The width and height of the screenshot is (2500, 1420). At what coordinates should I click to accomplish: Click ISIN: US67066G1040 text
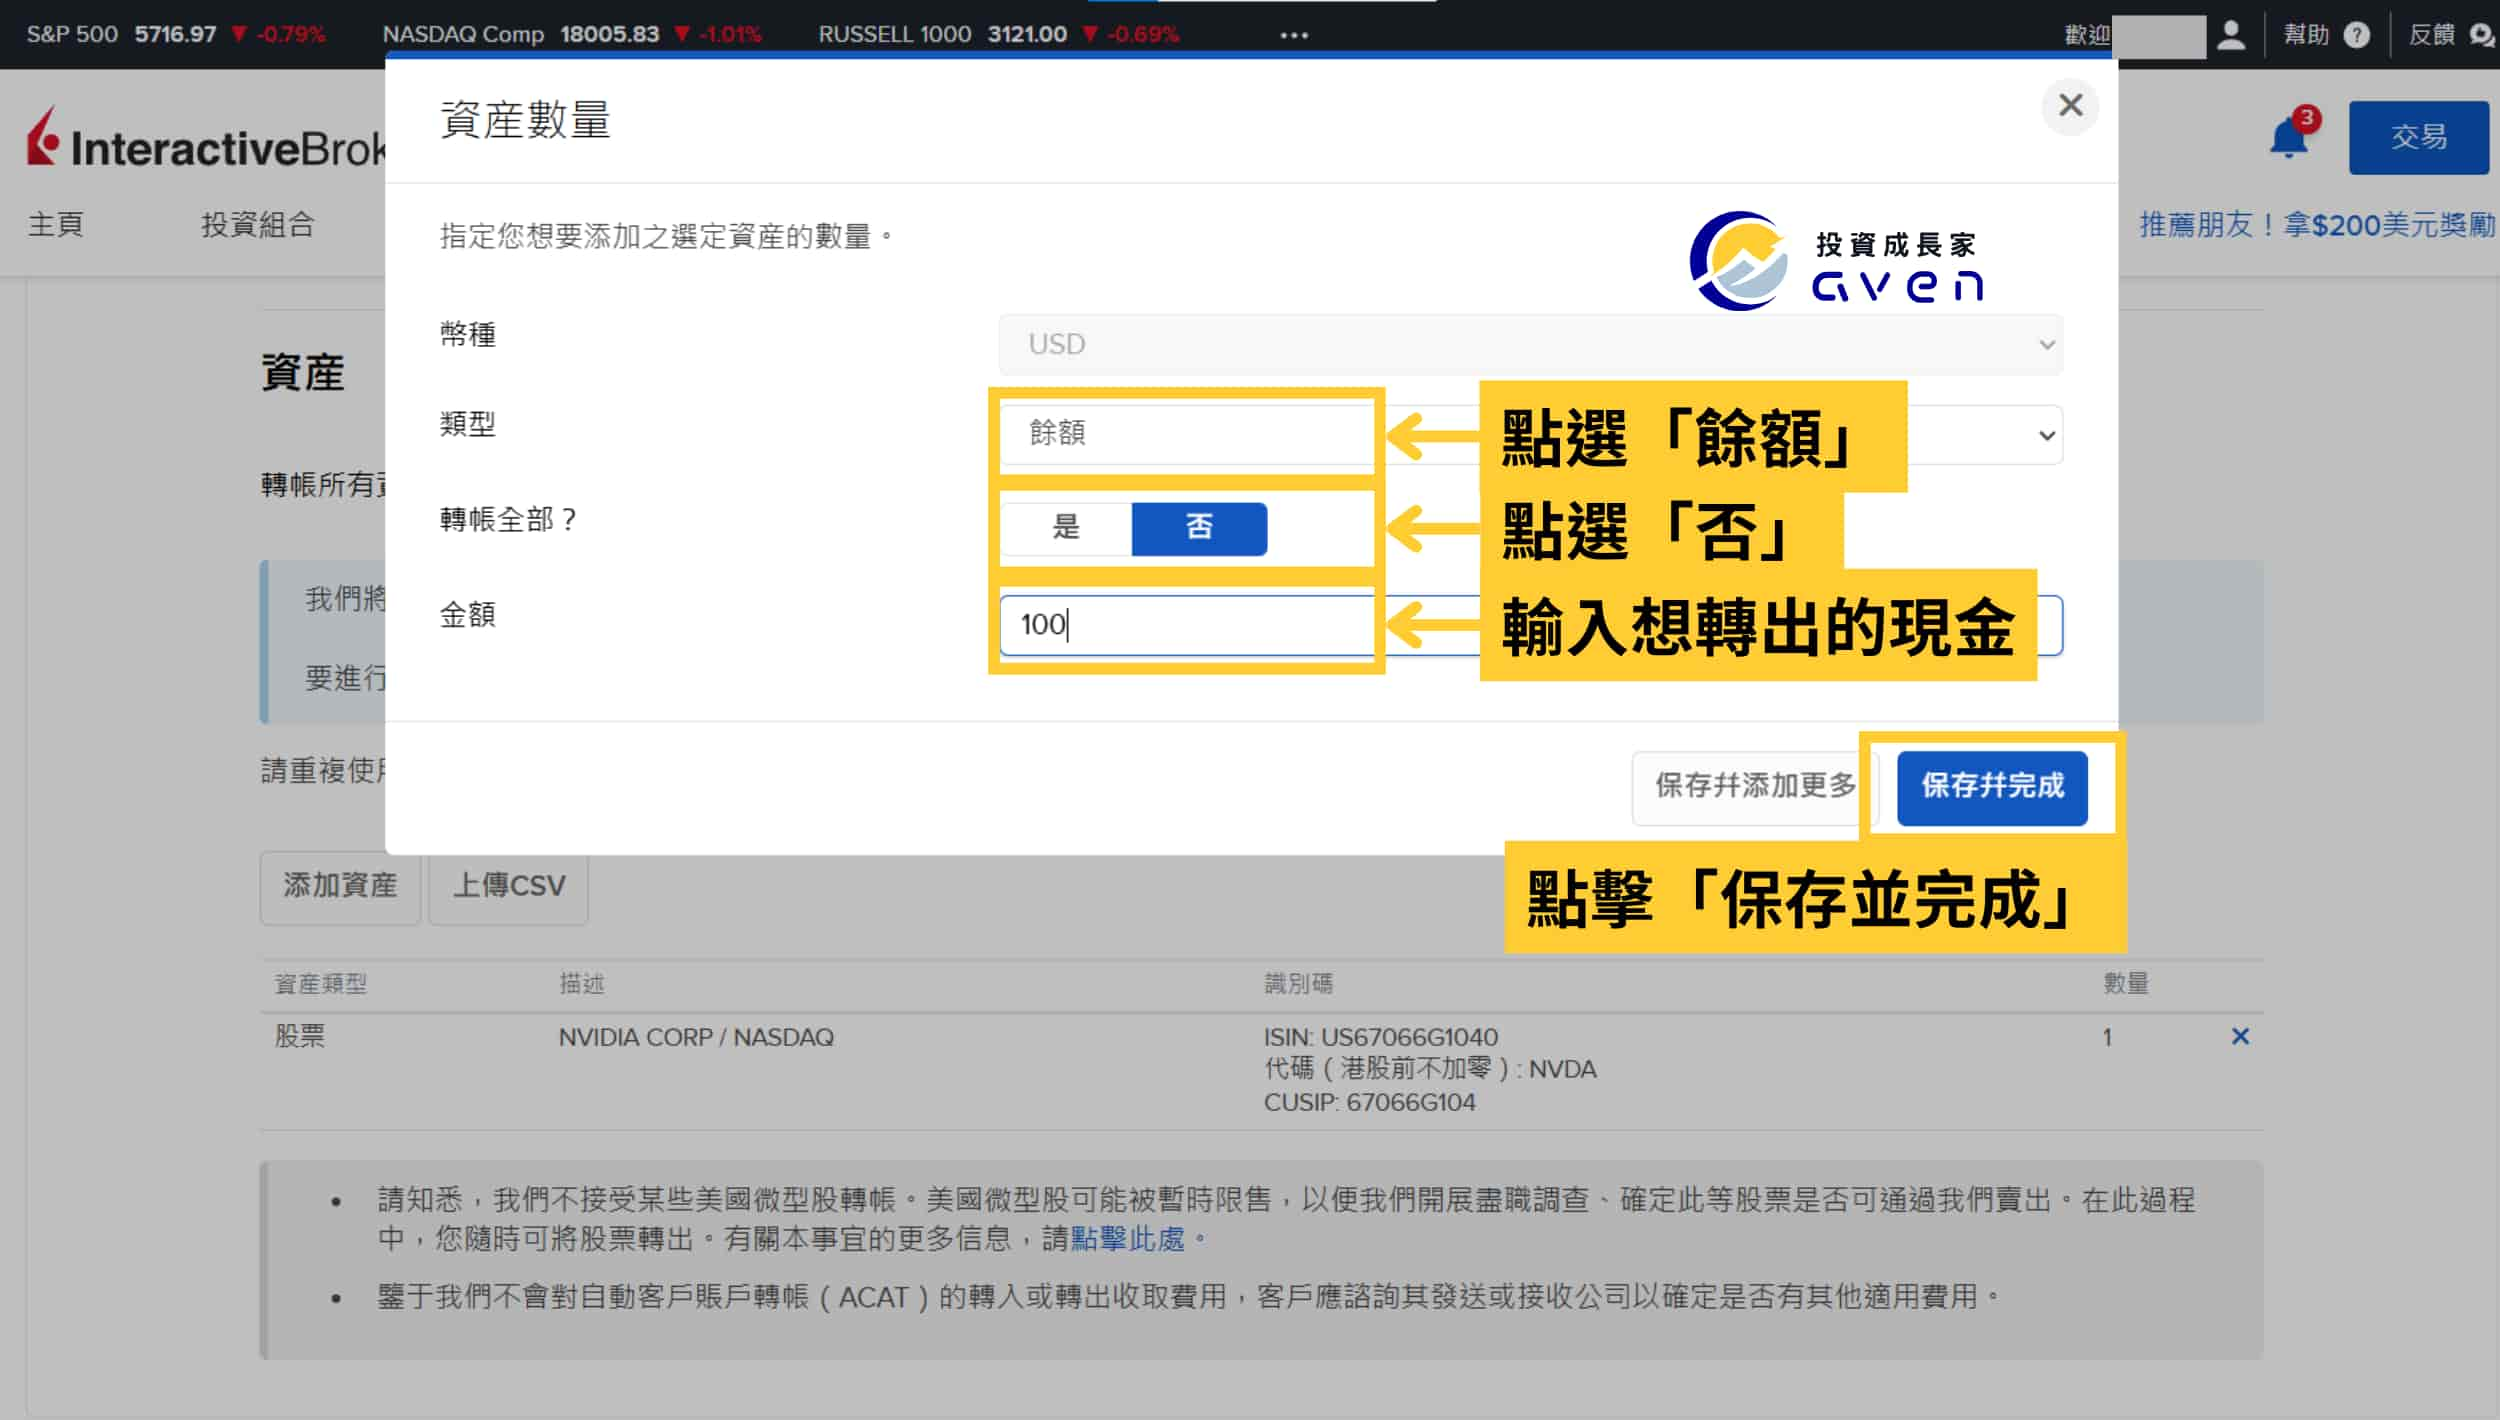(x=1381, y=1037)
